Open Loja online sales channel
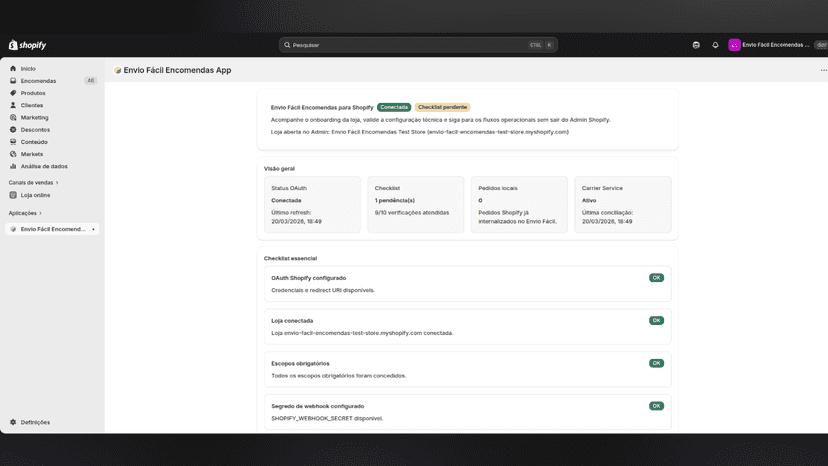The image size is (828, 466). pyautogui.click(x=35, y=195)
